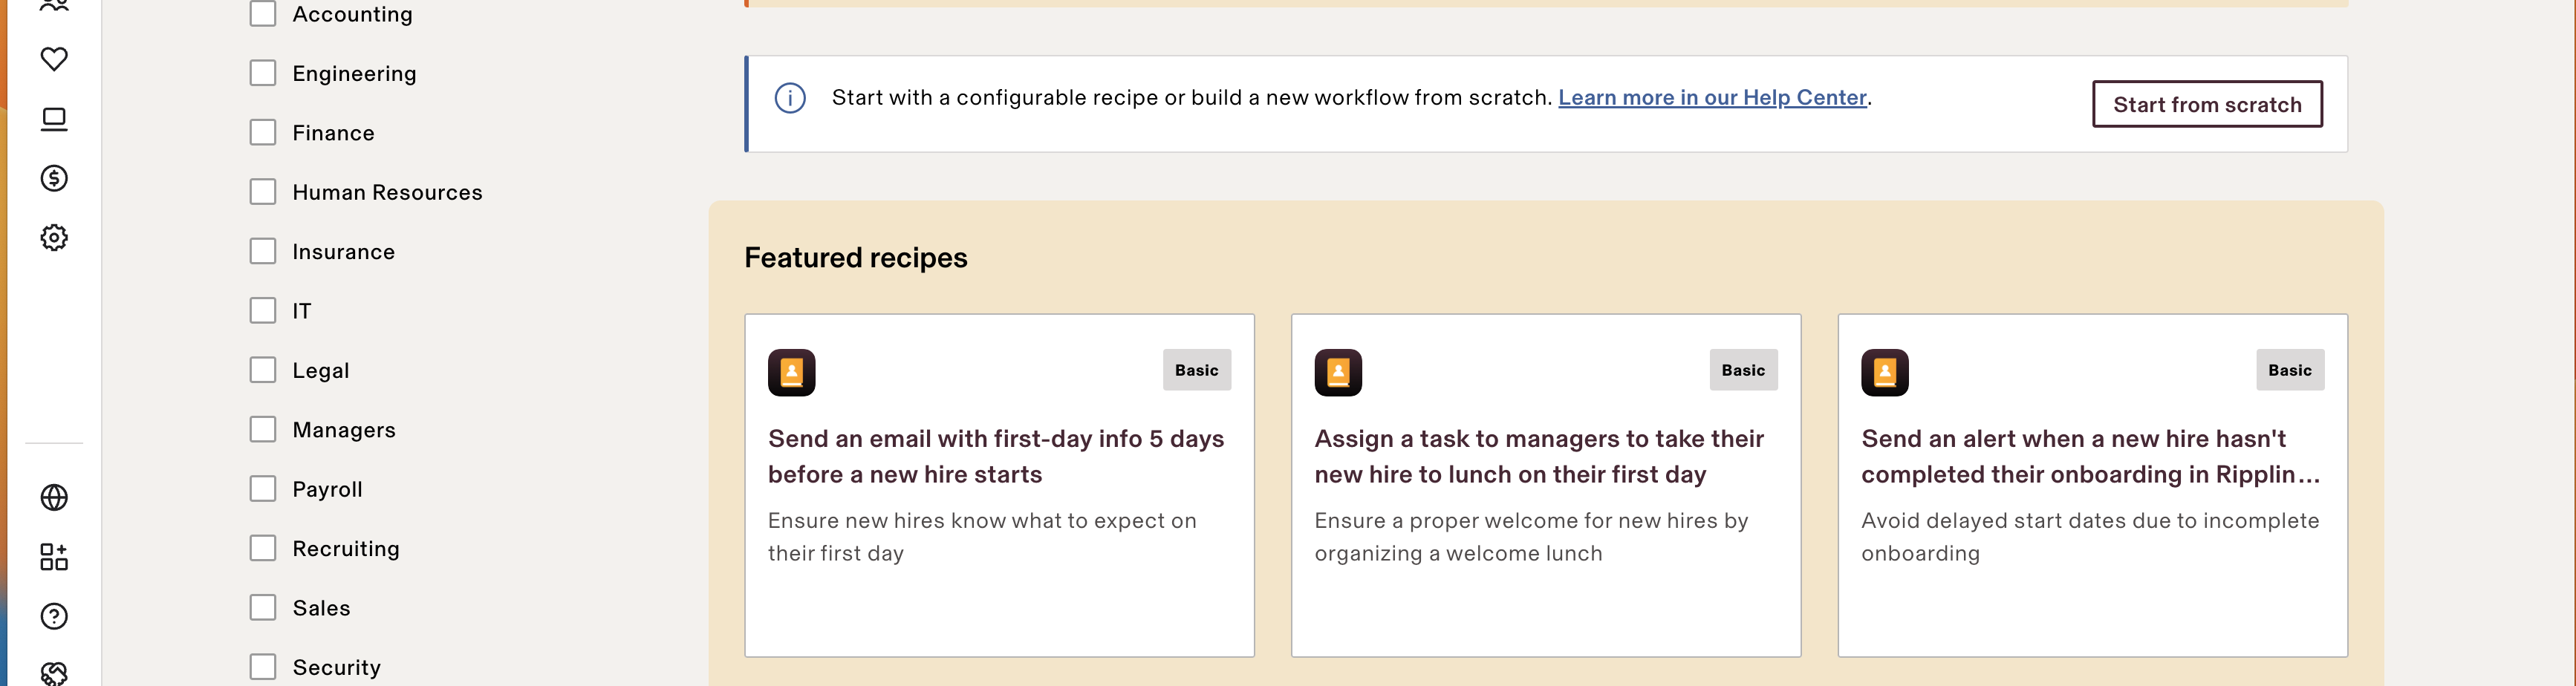Select the new hire lunch task recipe
Viewport: 2576px width, 686px height.
coord(1546,485)
